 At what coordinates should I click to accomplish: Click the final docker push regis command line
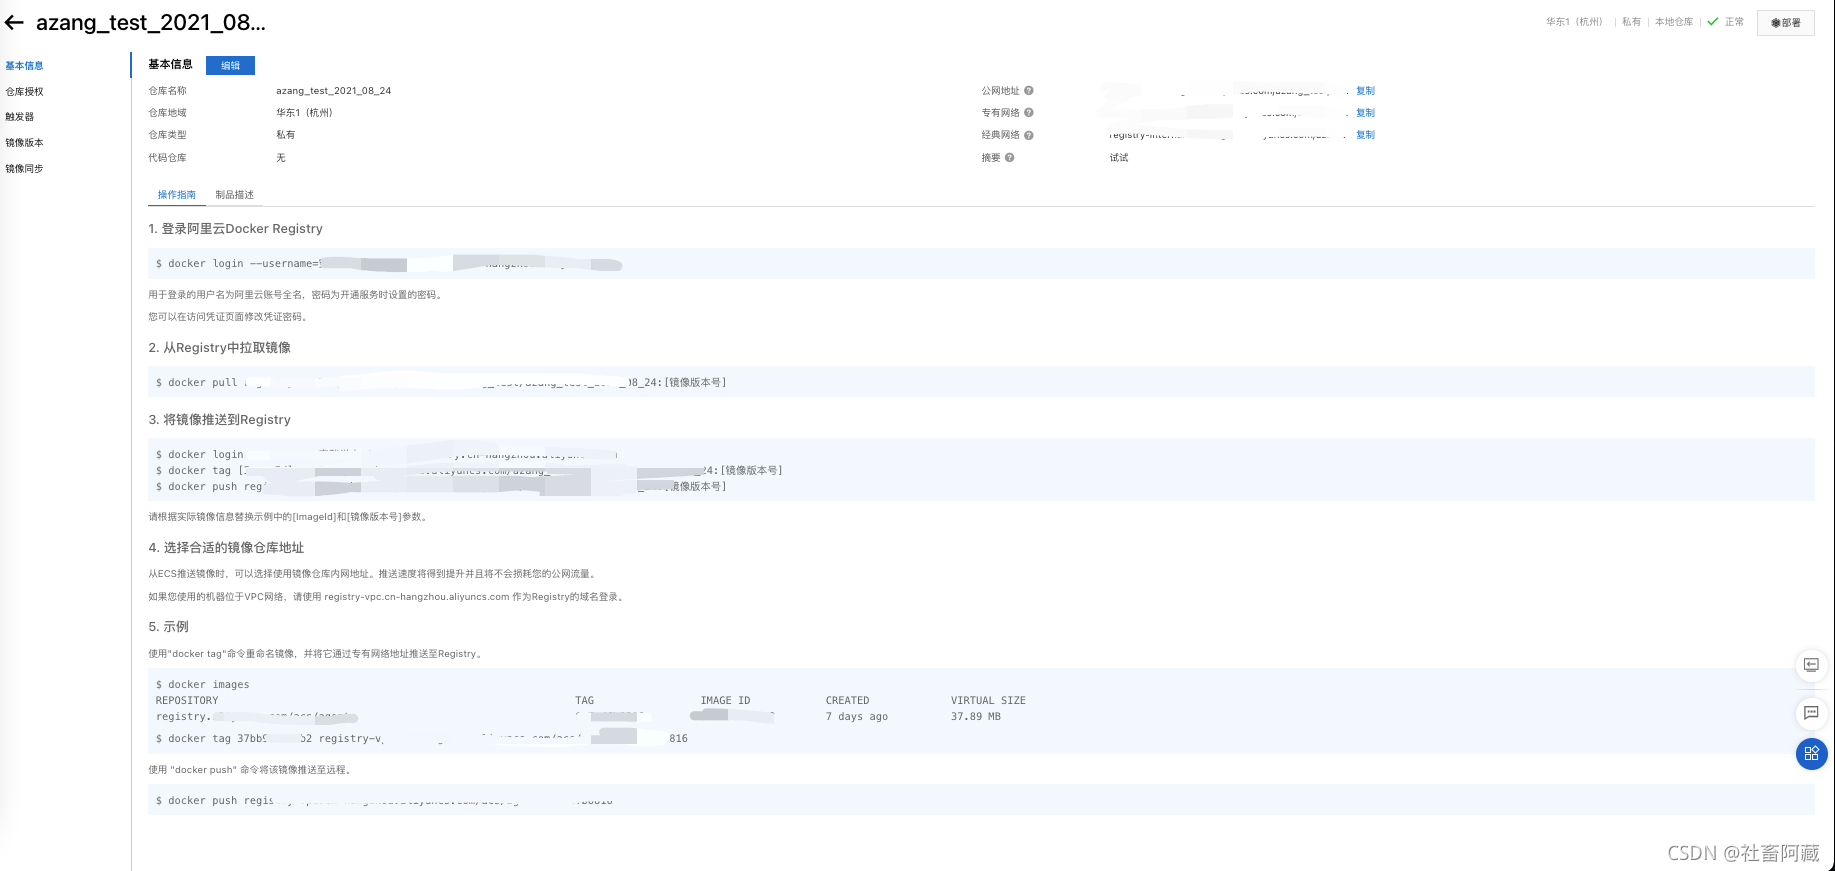(981, 800)
